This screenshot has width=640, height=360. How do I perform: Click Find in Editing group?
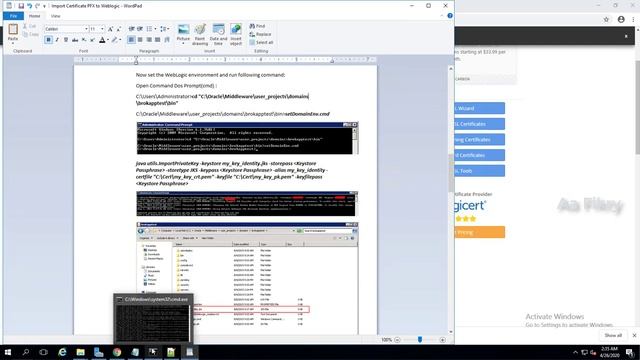(x=258, y=26)
